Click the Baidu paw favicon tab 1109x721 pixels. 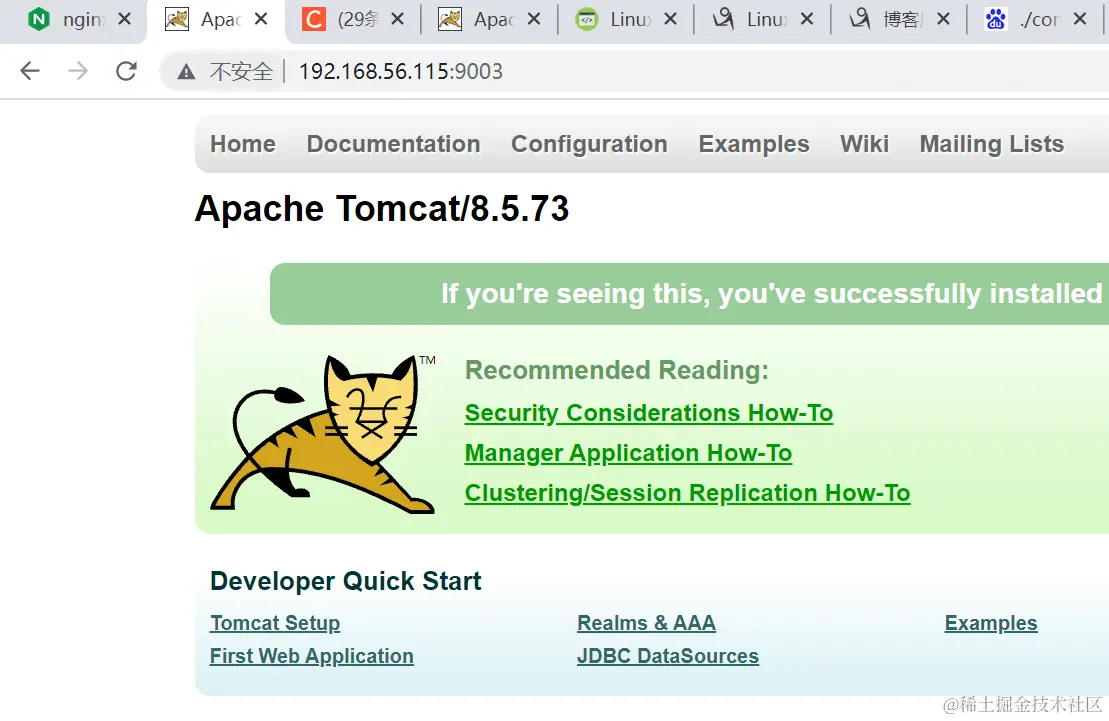click(x=996, y=19)
